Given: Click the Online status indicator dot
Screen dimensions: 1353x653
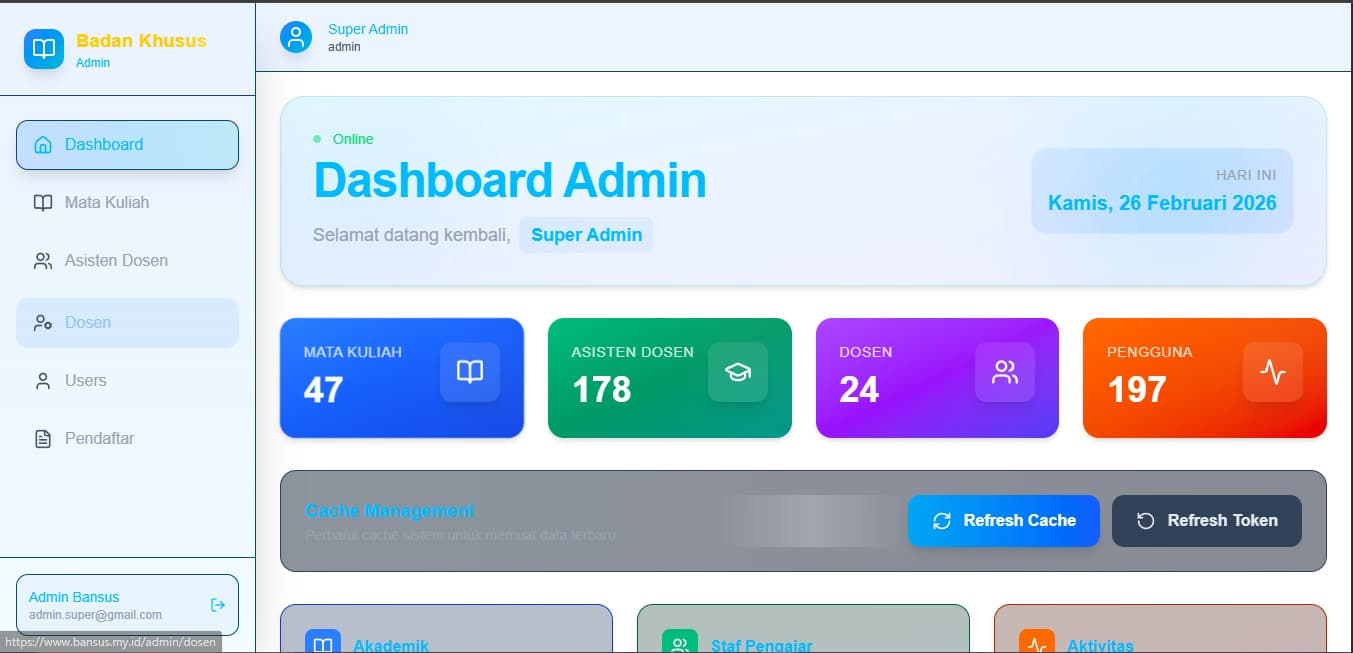Looking at the screenshot, I should point(316,139).
